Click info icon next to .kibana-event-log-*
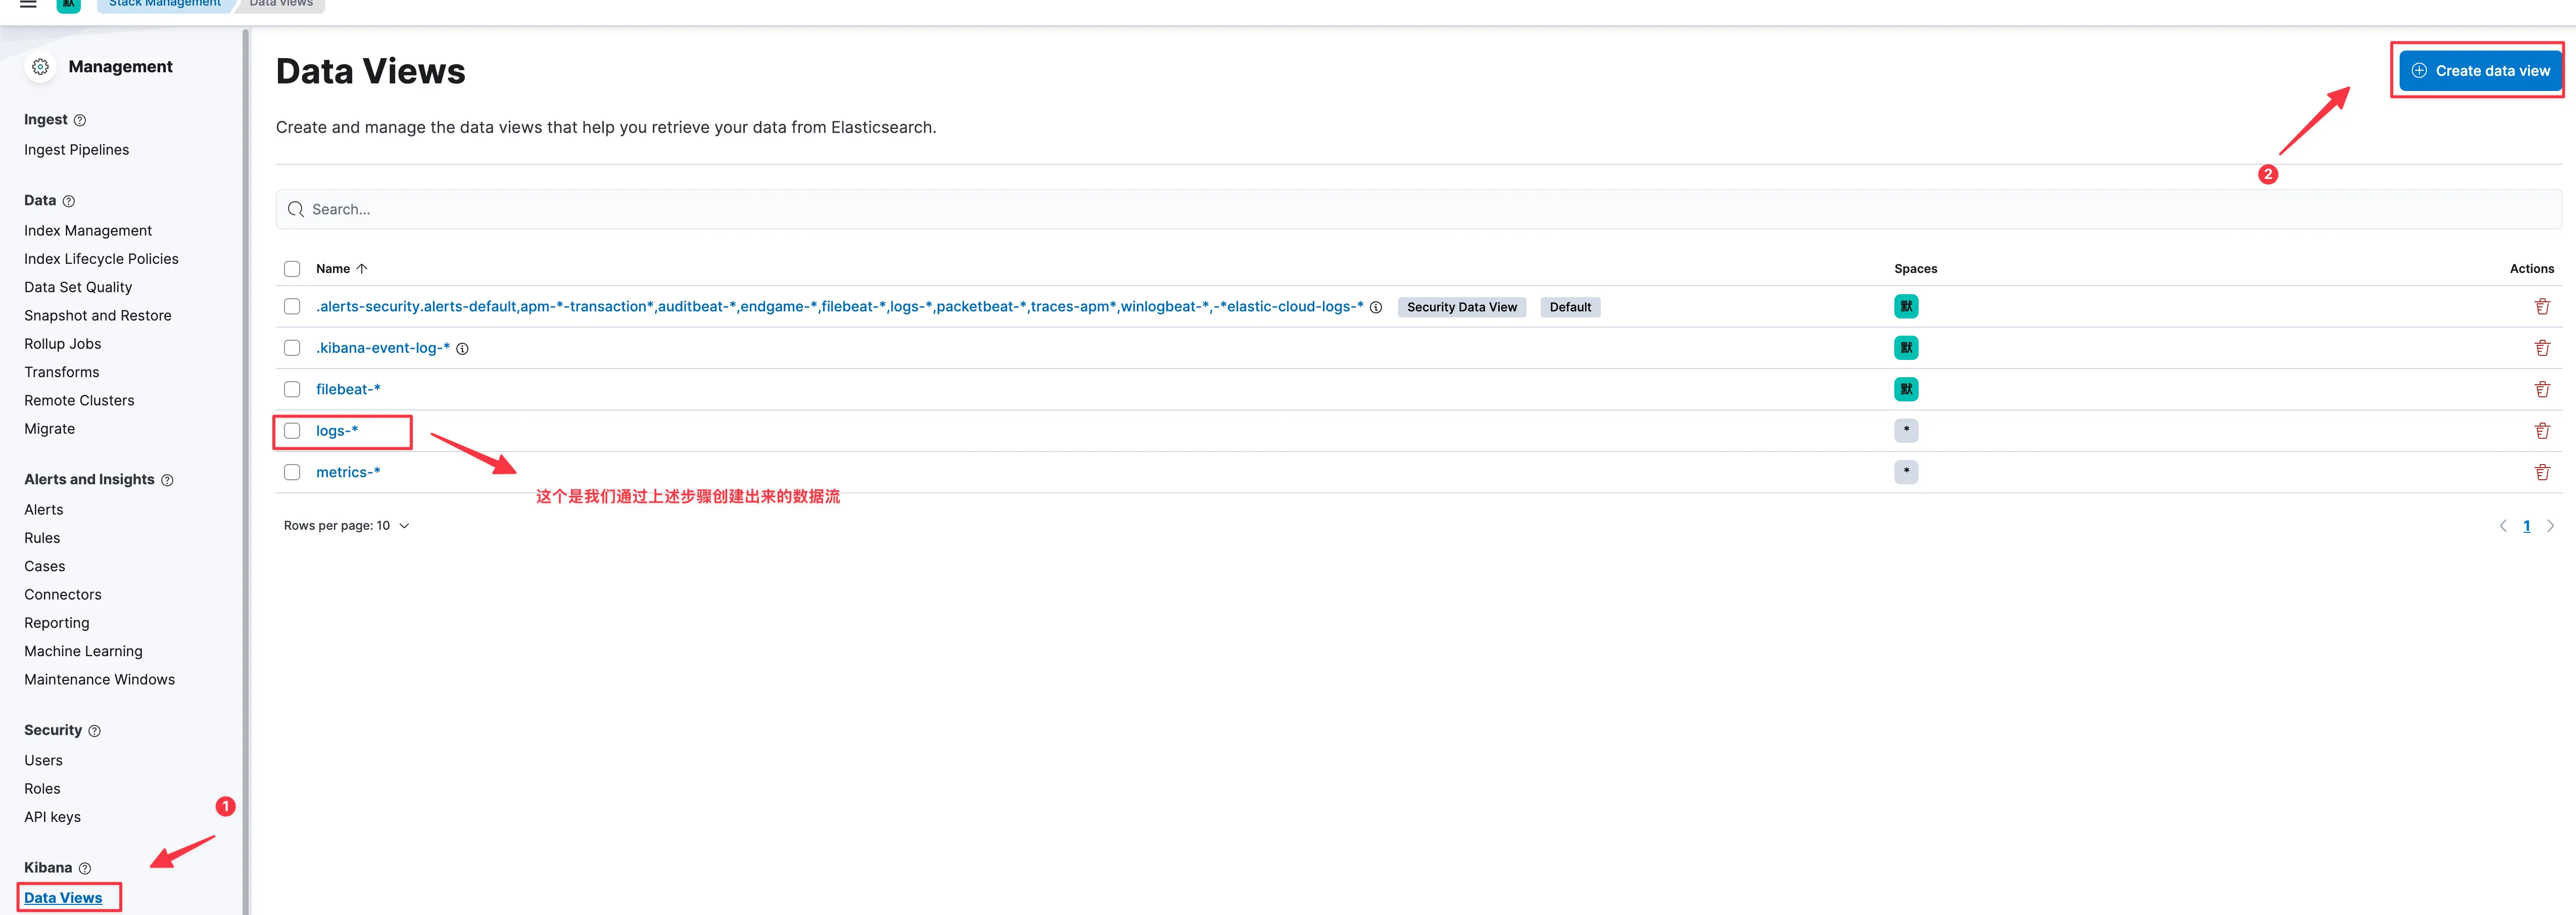This screenshot has width=2576, height=915. tap(462, 349)
